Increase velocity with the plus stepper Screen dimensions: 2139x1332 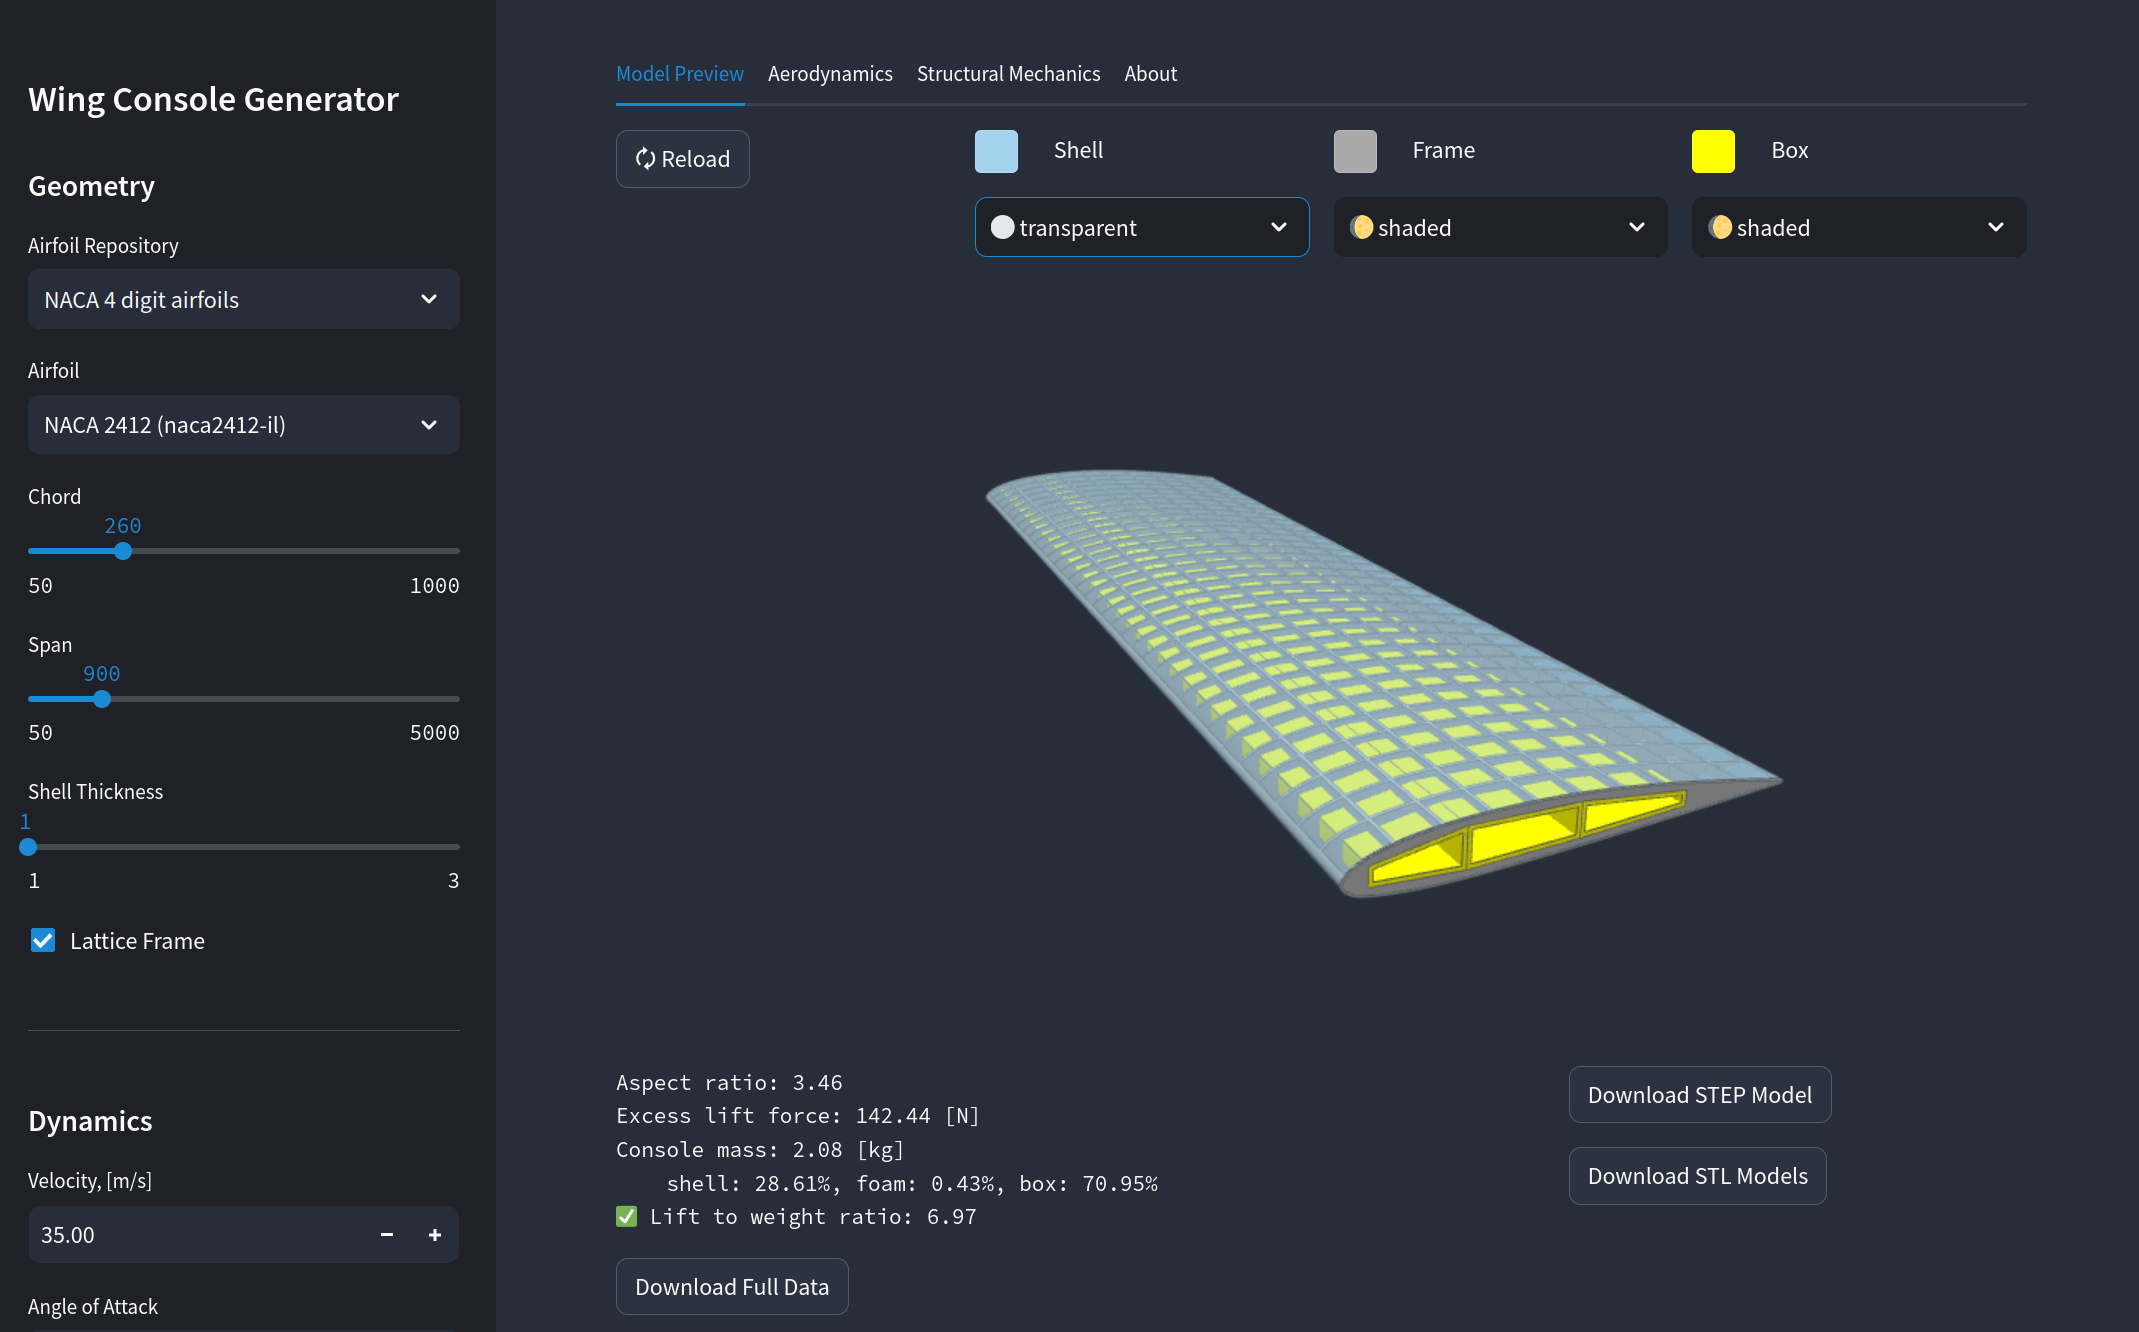(x=435, y=1235)
